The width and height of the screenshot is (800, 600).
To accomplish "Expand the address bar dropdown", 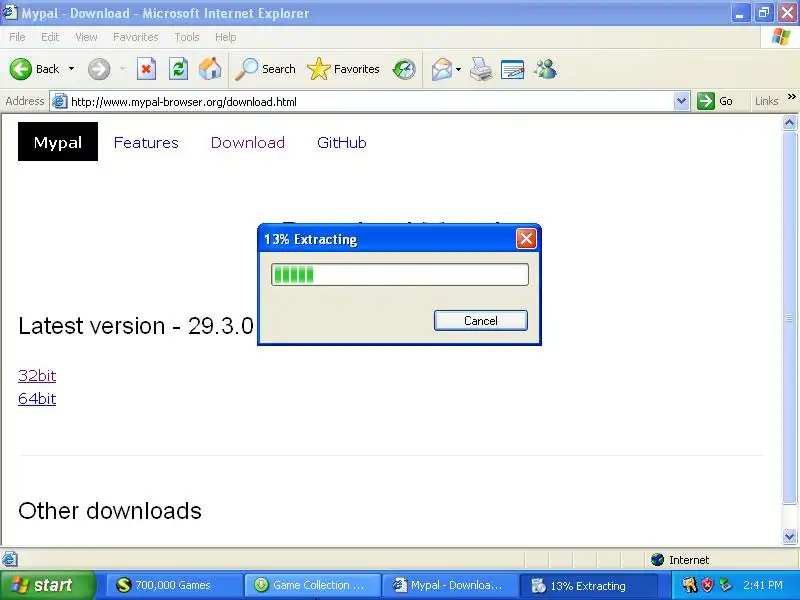I will (x=682, y=102).
